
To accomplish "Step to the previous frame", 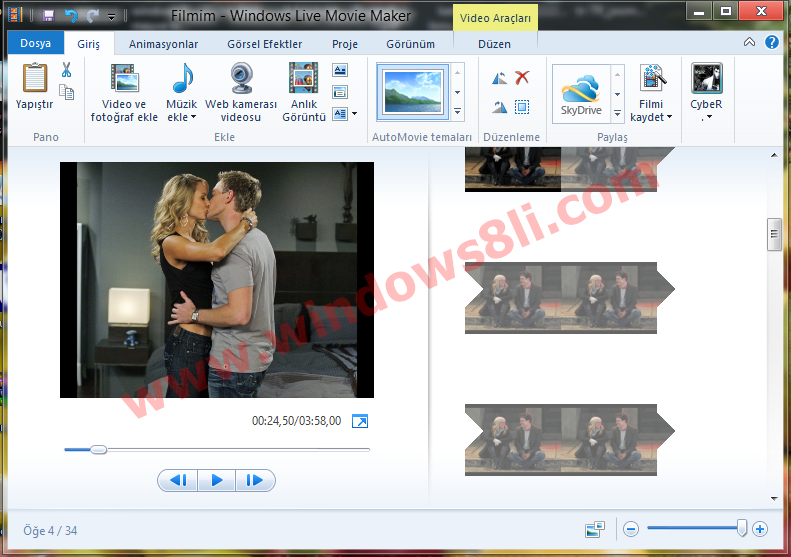I will (178, 480).
